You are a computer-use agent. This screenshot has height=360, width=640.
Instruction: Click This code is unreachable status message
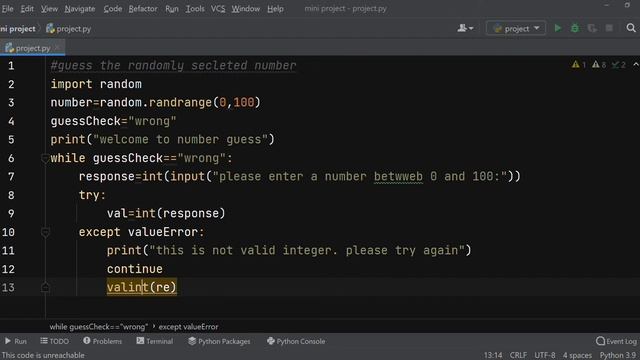point(43,355)
